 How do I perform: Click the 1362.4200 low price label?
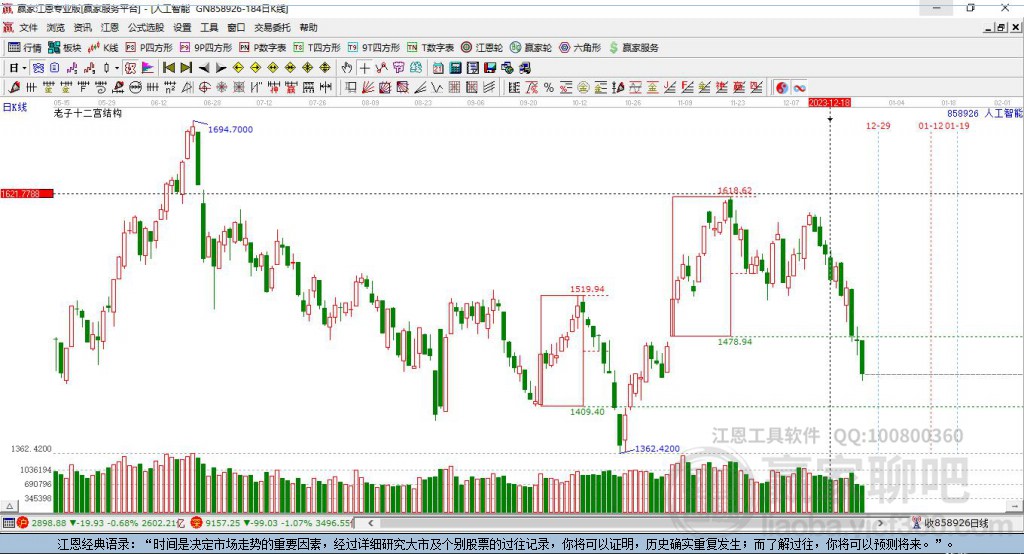(657, 448)
